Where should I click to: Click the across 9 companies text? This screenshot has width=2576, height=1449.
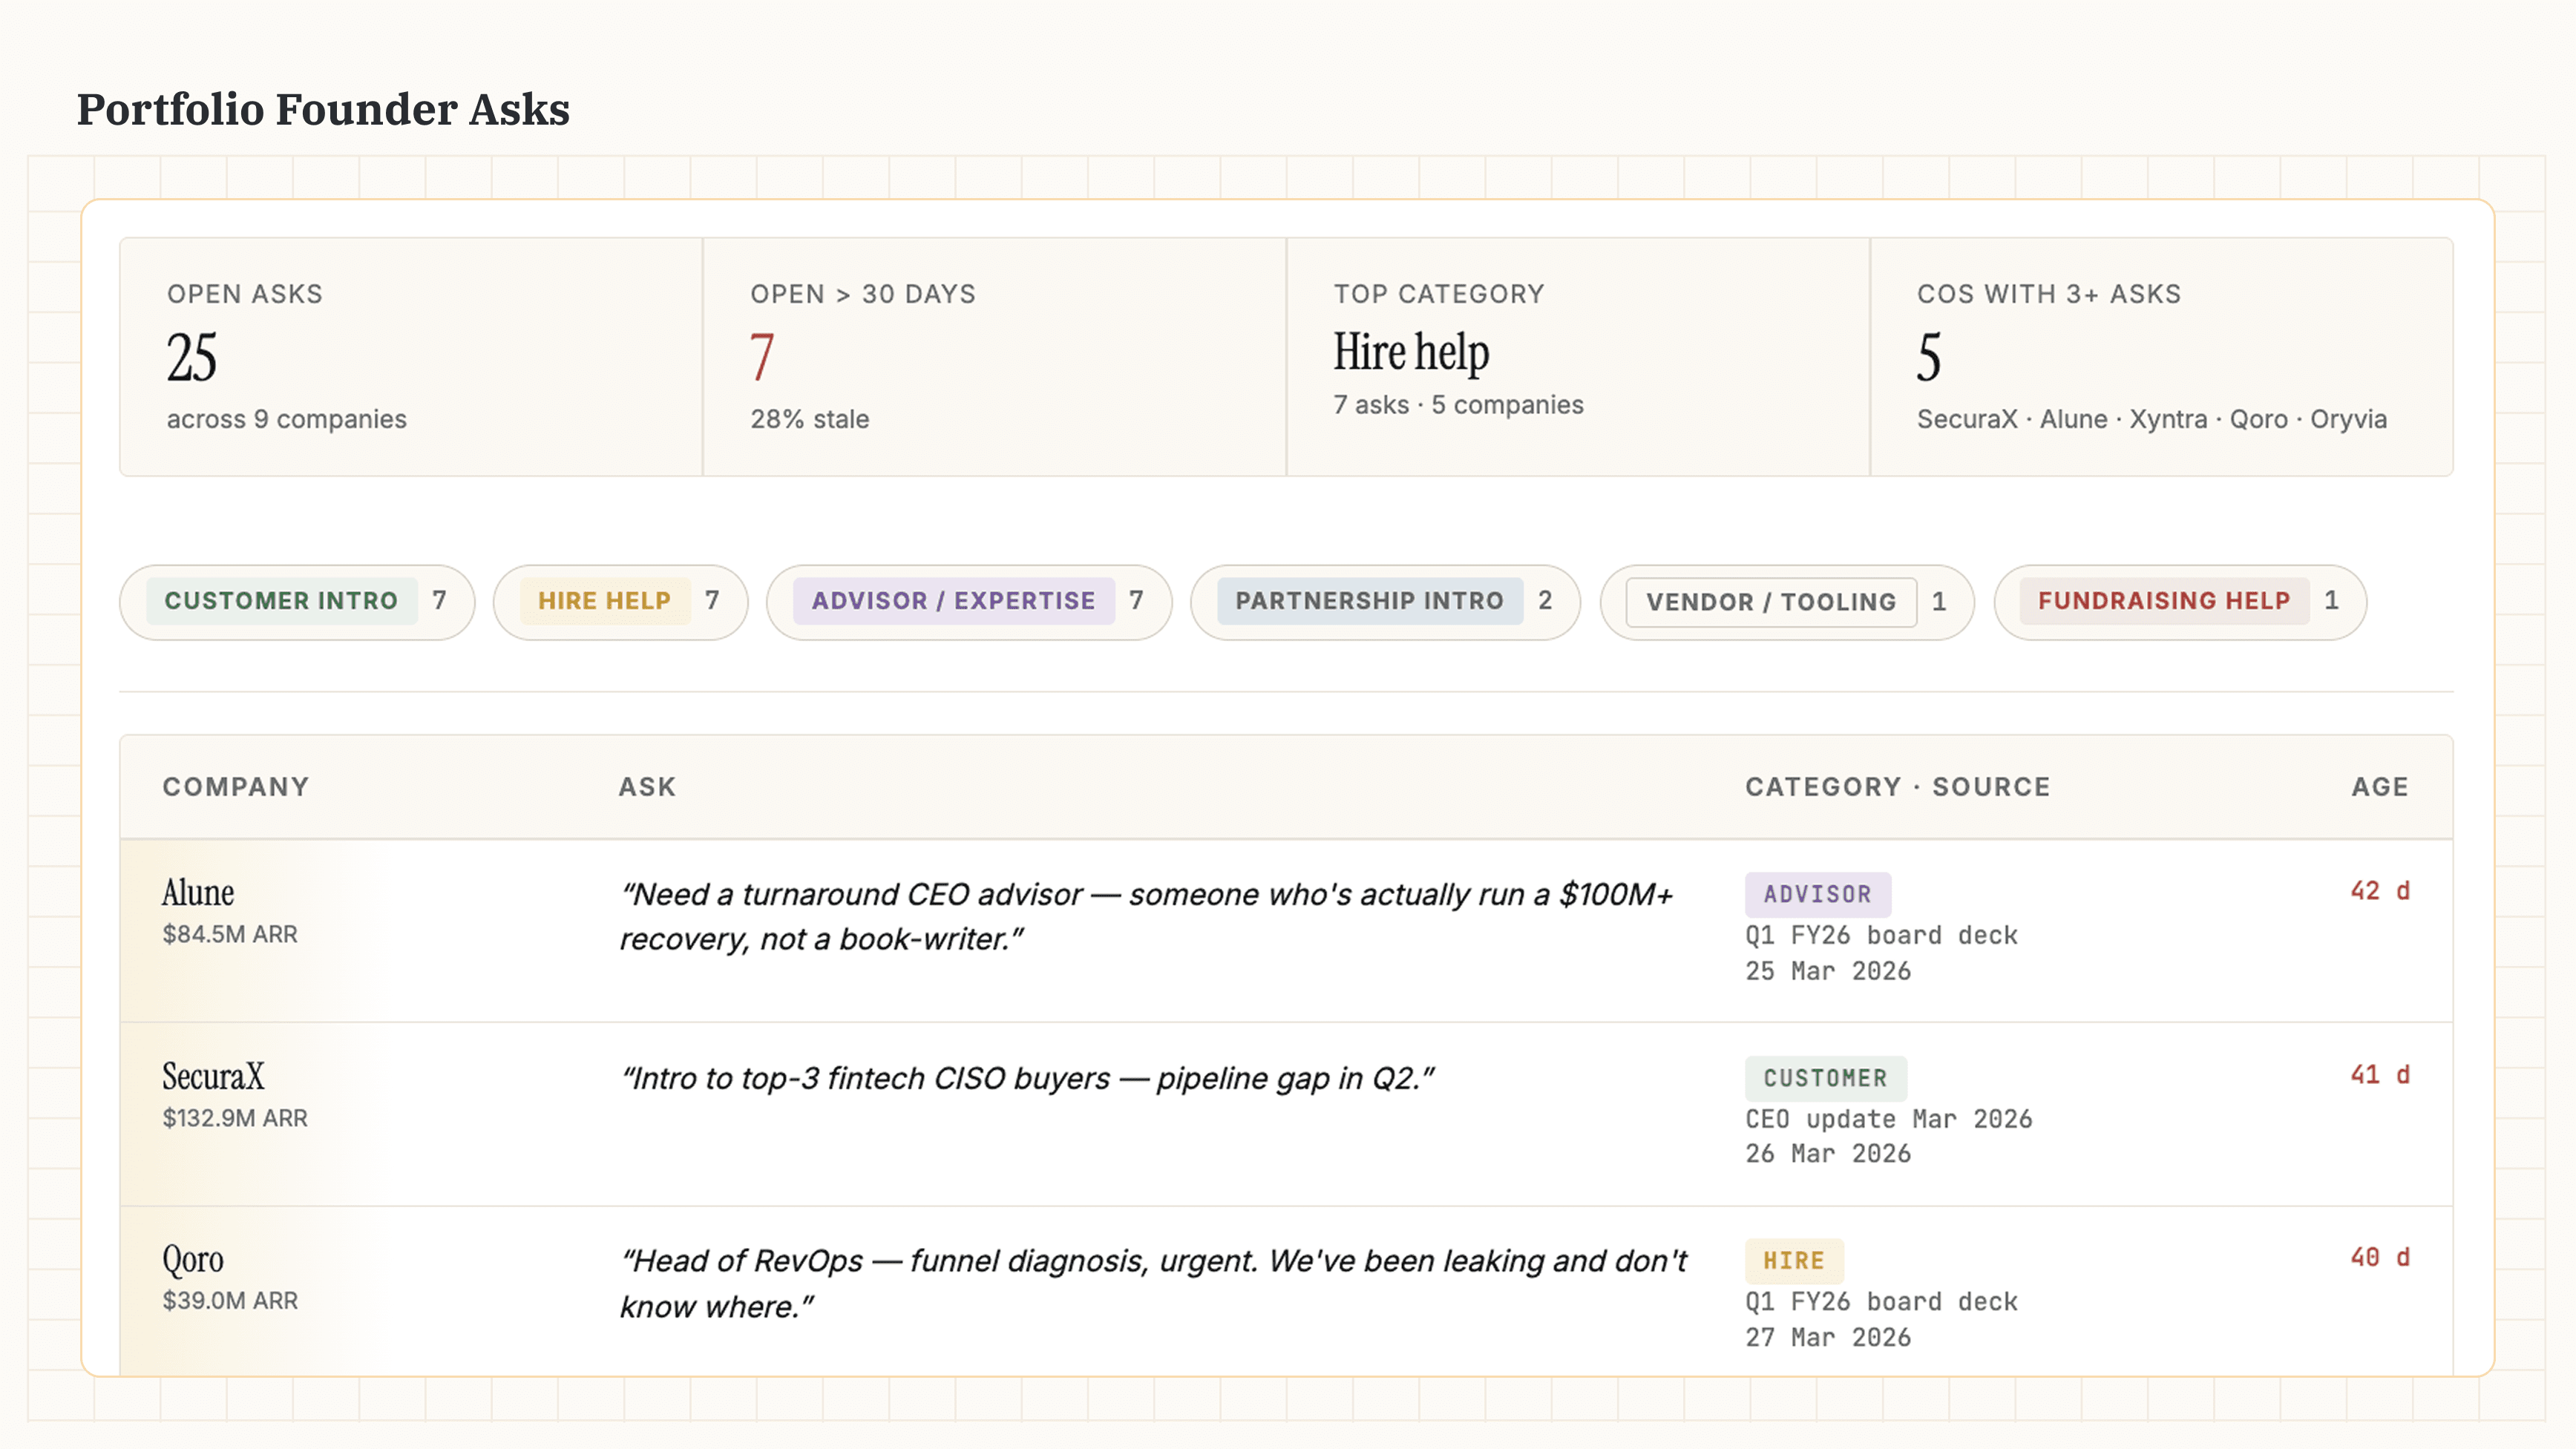click(x=287, y=419)
